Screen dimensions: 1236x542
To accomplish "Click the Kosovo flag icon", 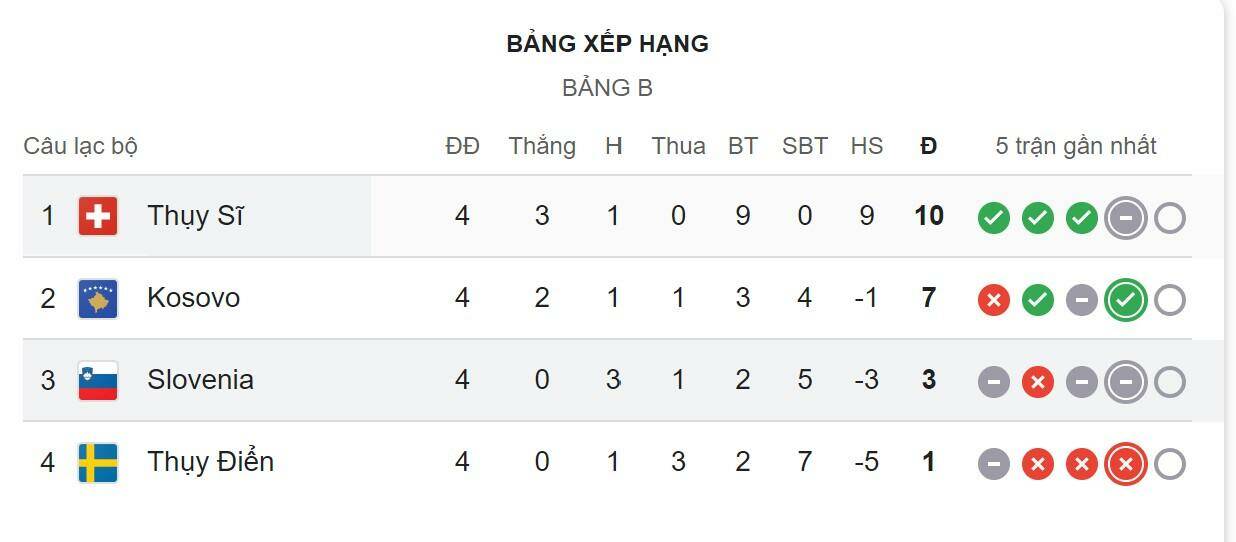I will (x=98, y=298).
